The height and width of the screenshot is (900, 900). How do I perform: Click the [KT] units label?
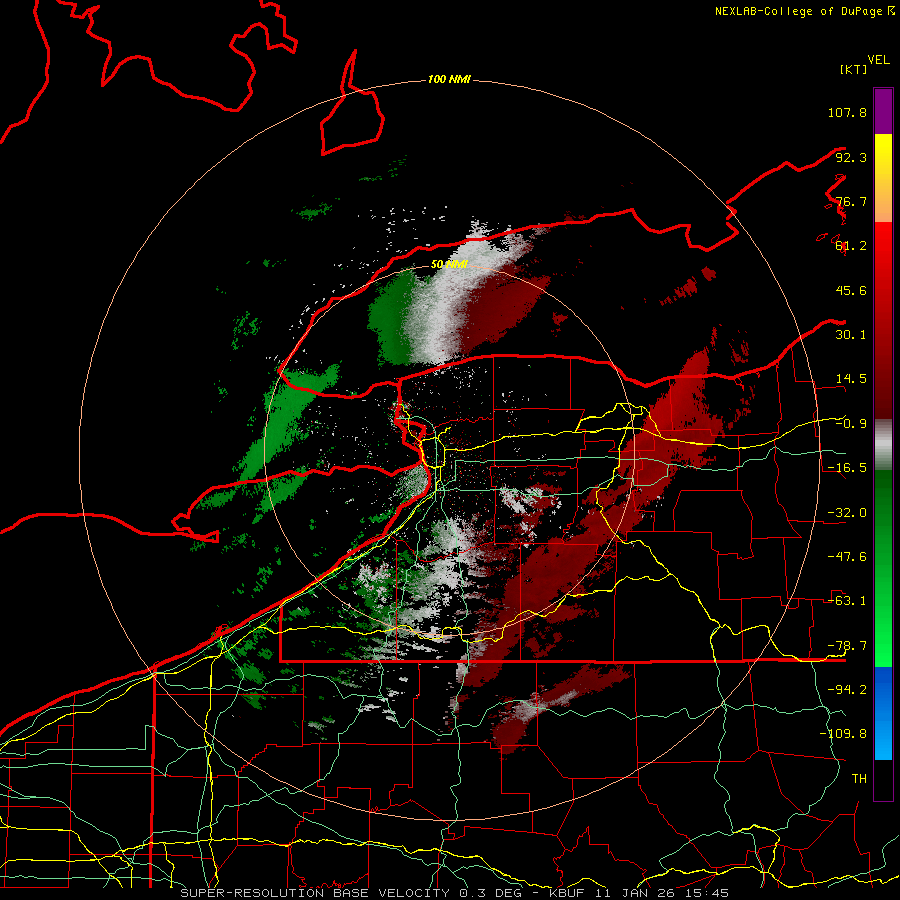[853, 69]
